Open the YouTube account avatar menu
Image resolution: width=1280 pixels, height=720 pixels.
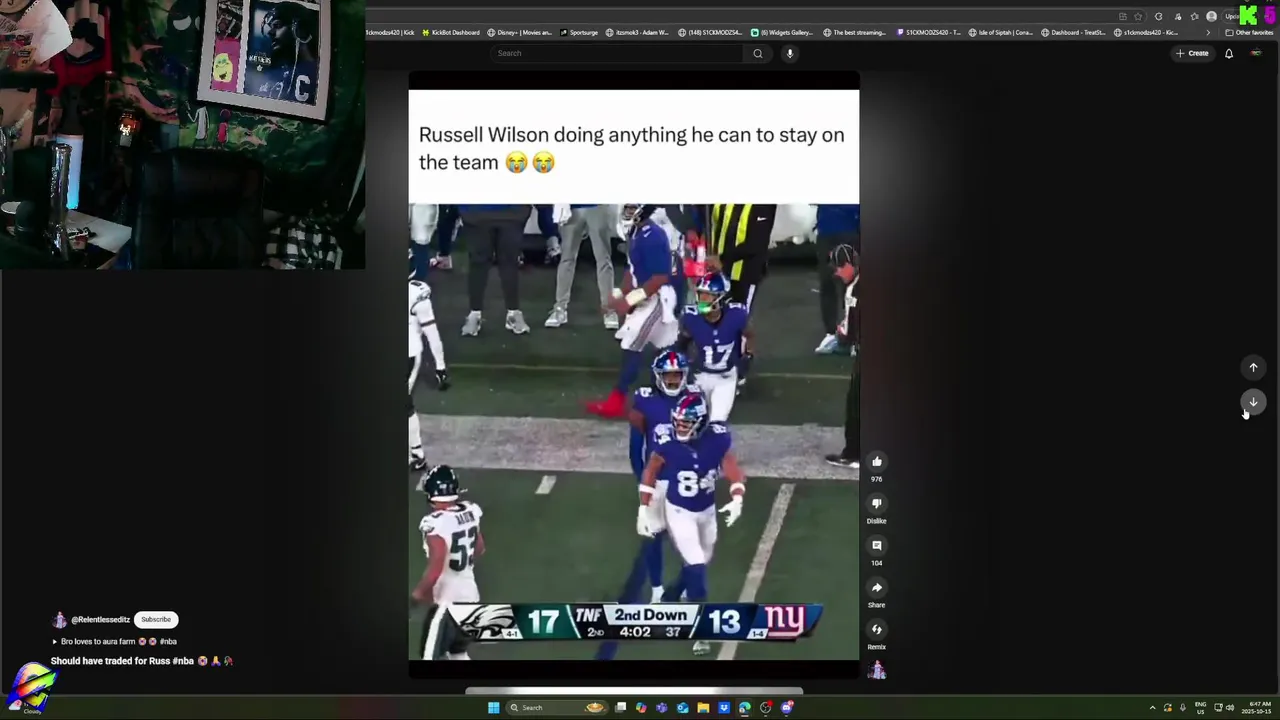[1256, 53]
